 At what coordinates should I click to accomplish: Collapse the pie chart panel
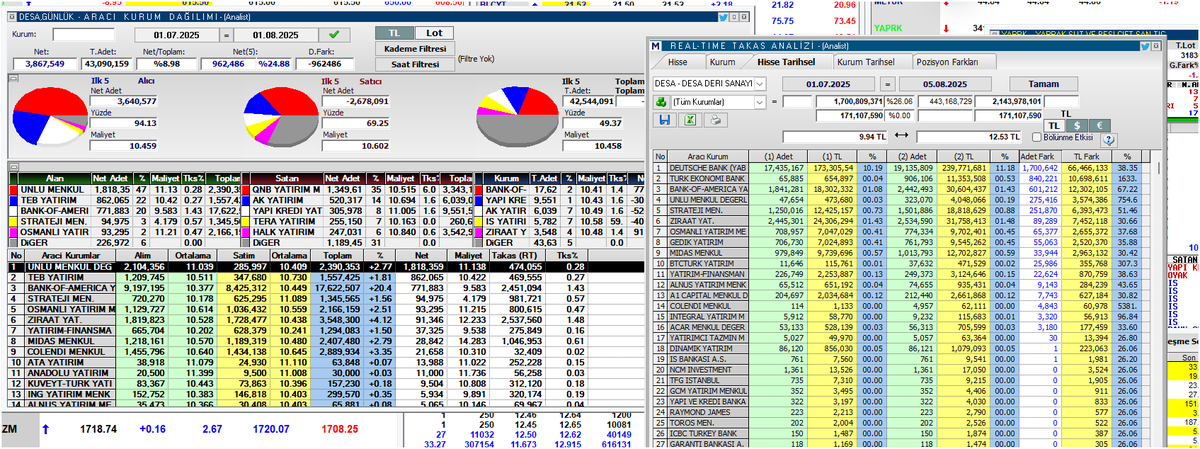pos(13,78)
